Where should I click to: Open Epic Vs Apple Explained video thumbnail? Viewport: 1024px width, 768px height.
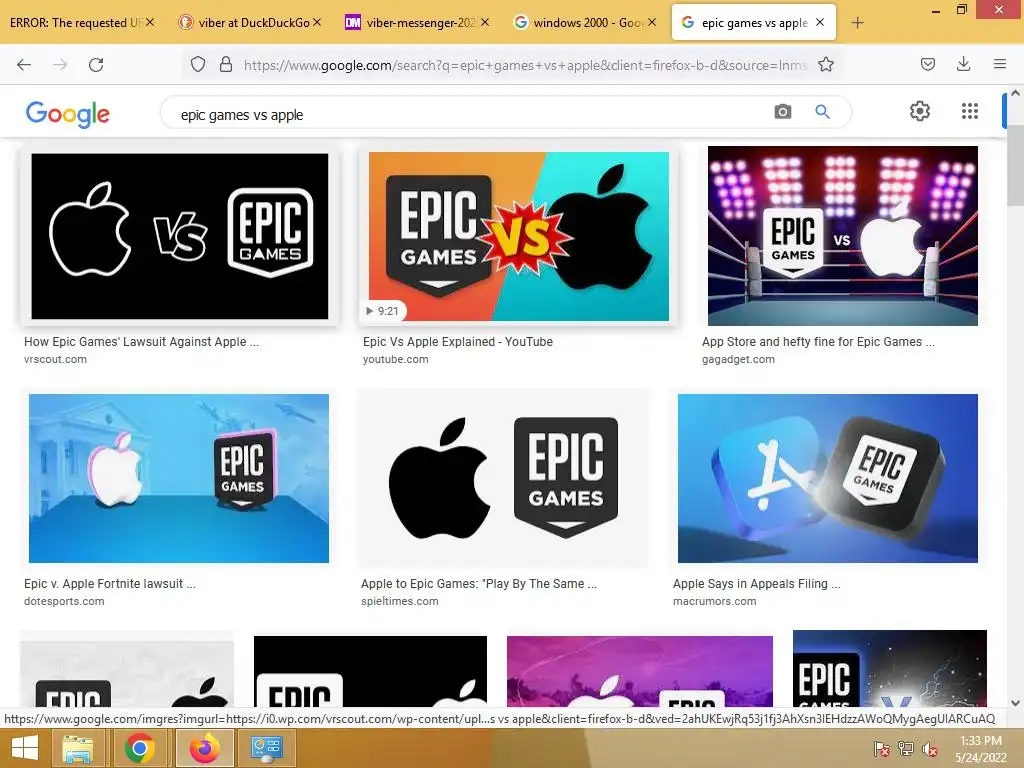(x=519, y=236)
